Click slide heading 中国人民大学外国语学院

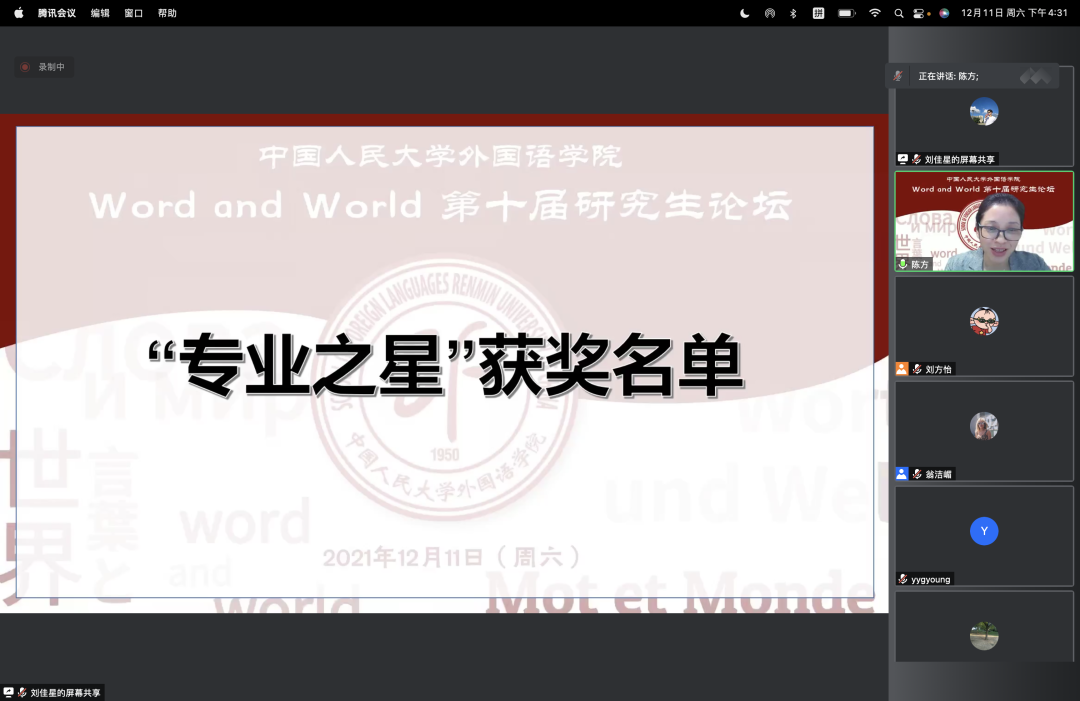pyautogui.click(x=441, y=157)
